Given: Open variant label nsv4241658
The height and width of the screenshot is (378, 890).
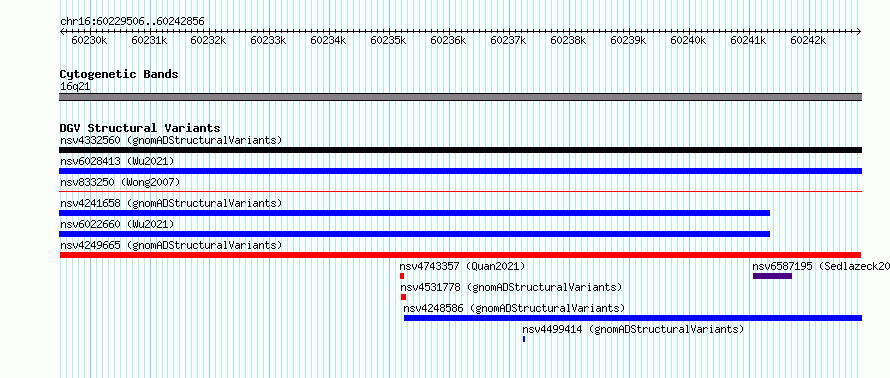Looking at the screenshot, I should click(171, 203).
